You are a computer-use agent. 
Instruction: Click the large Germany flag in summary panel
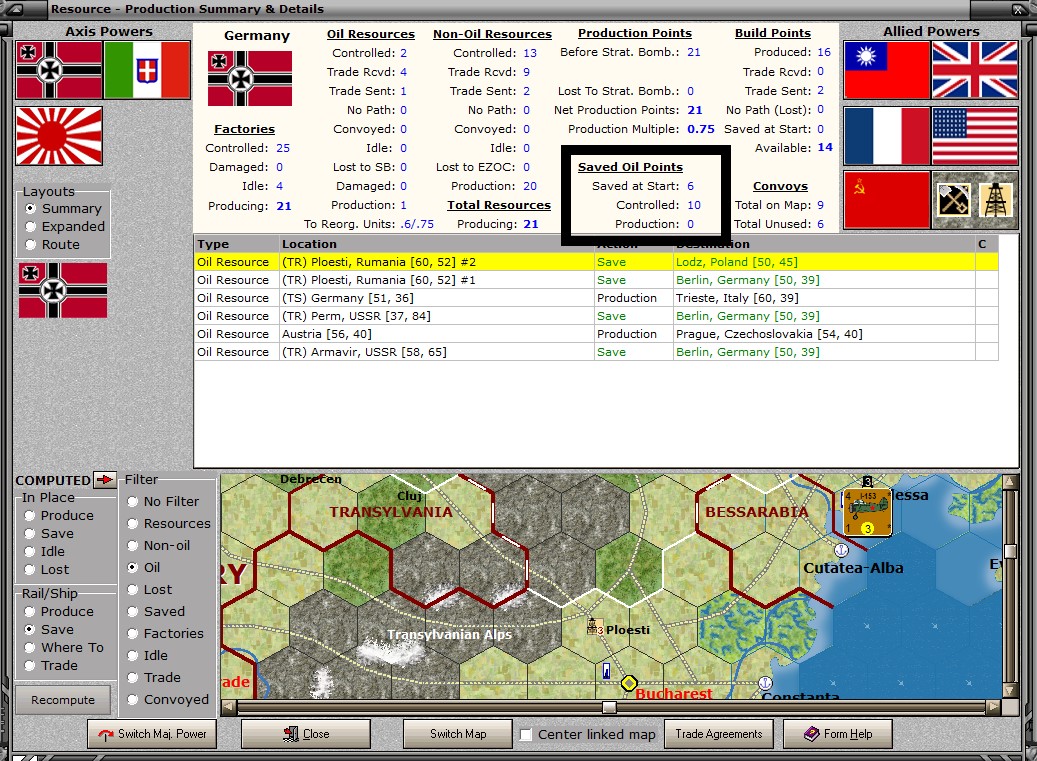[x=250, y=79]
